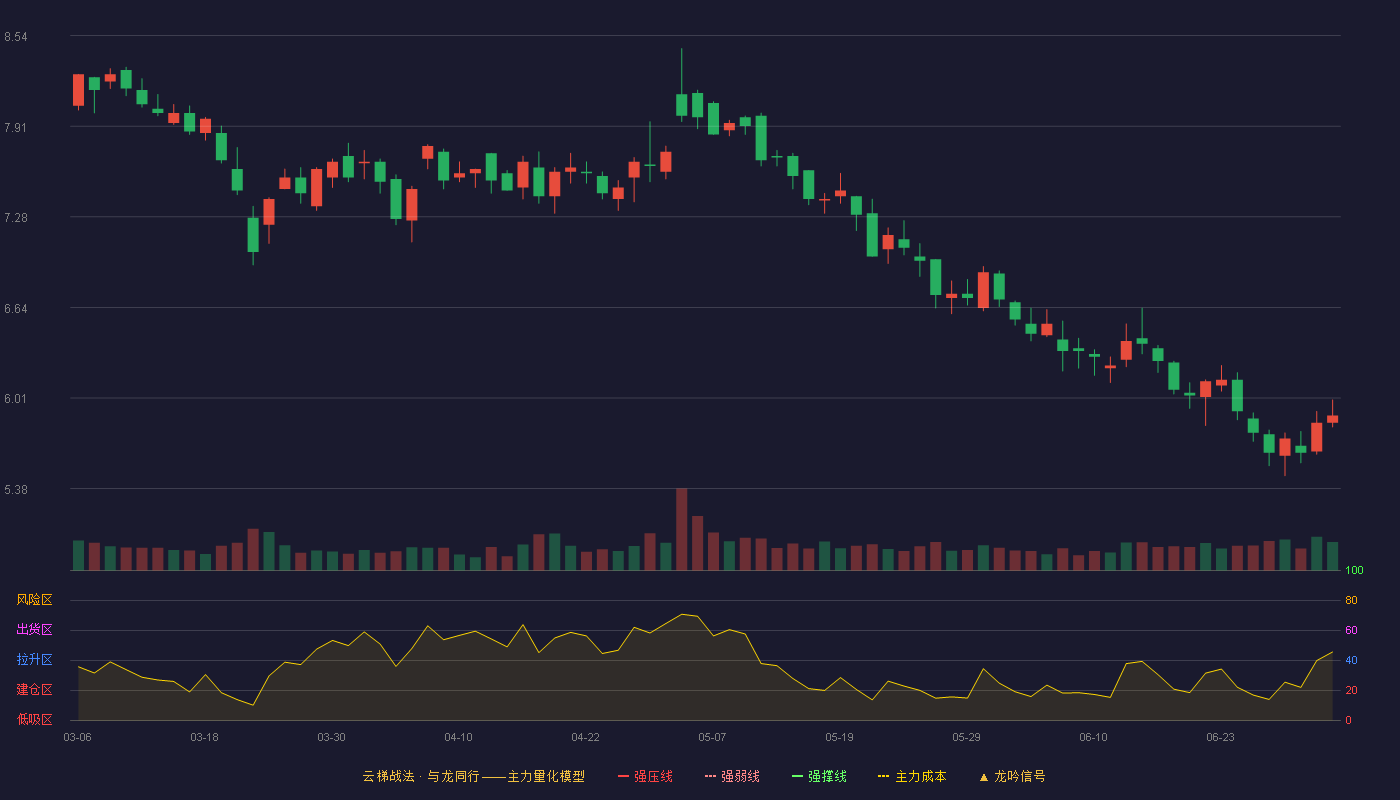Select the candlestick whose wick reaches the chart's highest price
This screenshot has height=800, width=1400.
point(681,85)
